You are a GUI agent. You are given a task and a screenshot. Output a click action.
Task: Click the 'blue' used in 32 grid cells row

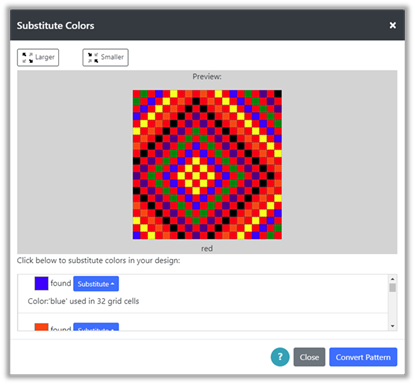click(x=83, y=301)
